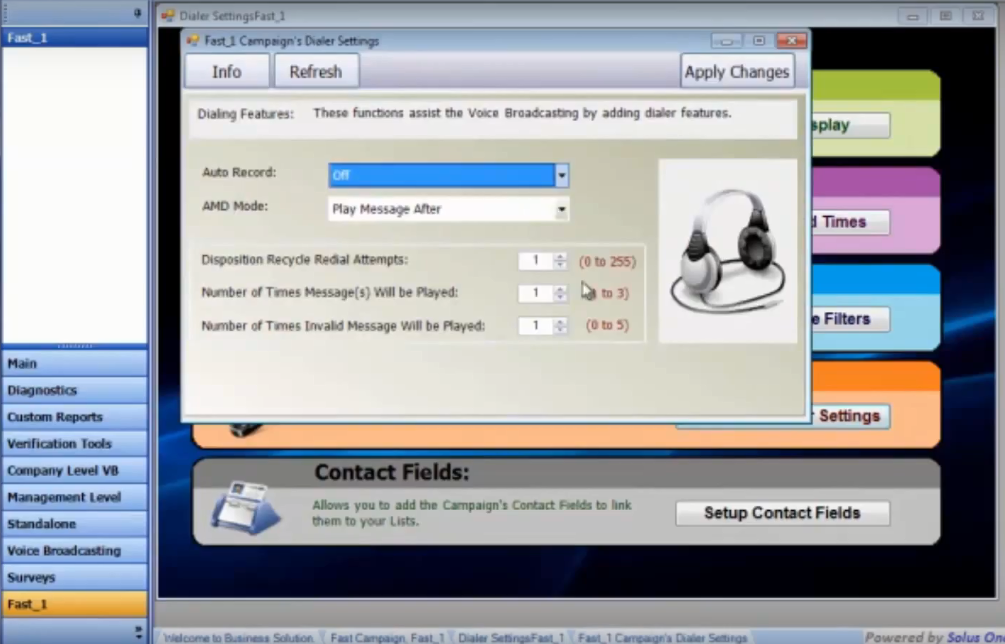The image size is (1005, 644).
Task: Select Fast_1 in the top sidebar list
Action: 75,38
